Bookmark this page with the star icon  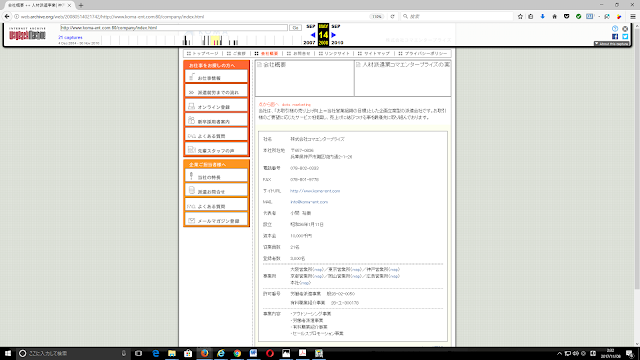[520, 16]
